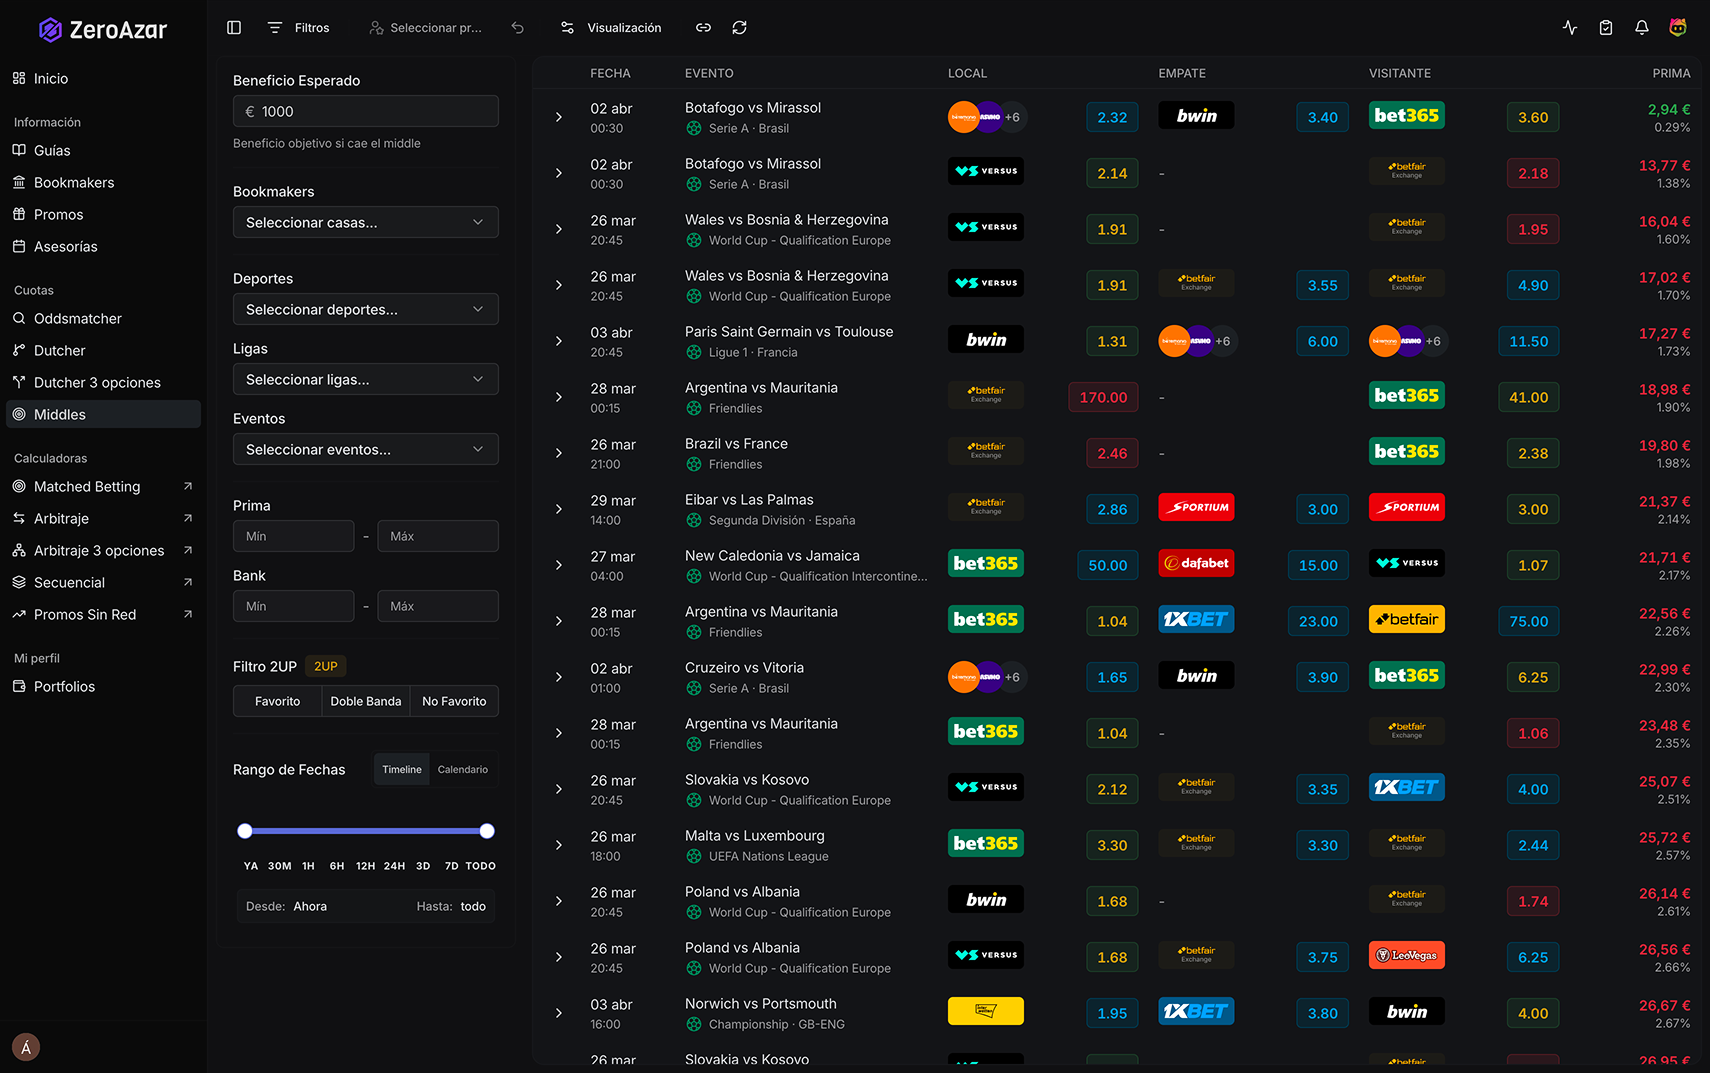Screen dimensions: 1710x1073
Task: Open the user avatar at top right
Action: [1677, 28]
